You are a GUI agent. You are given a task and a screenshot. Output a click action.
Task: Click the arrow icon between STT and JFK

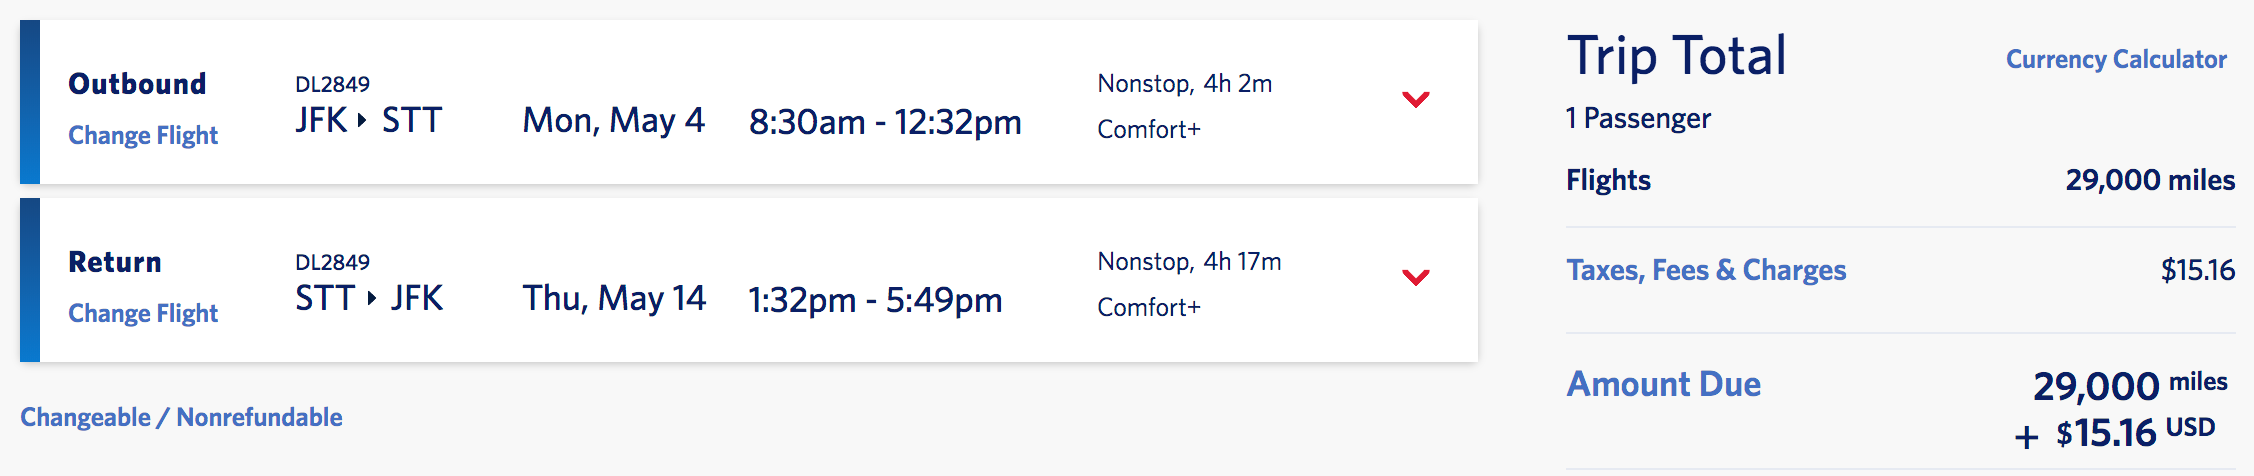(372, 298)
